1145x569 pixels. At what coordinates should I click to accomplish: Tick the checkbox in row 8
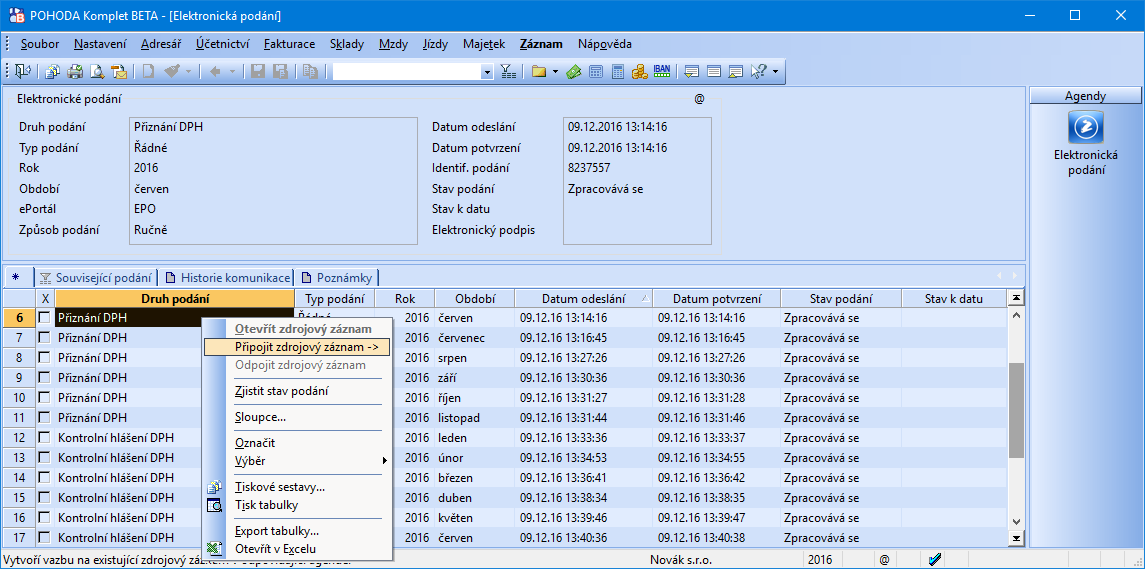click(45, 358)
